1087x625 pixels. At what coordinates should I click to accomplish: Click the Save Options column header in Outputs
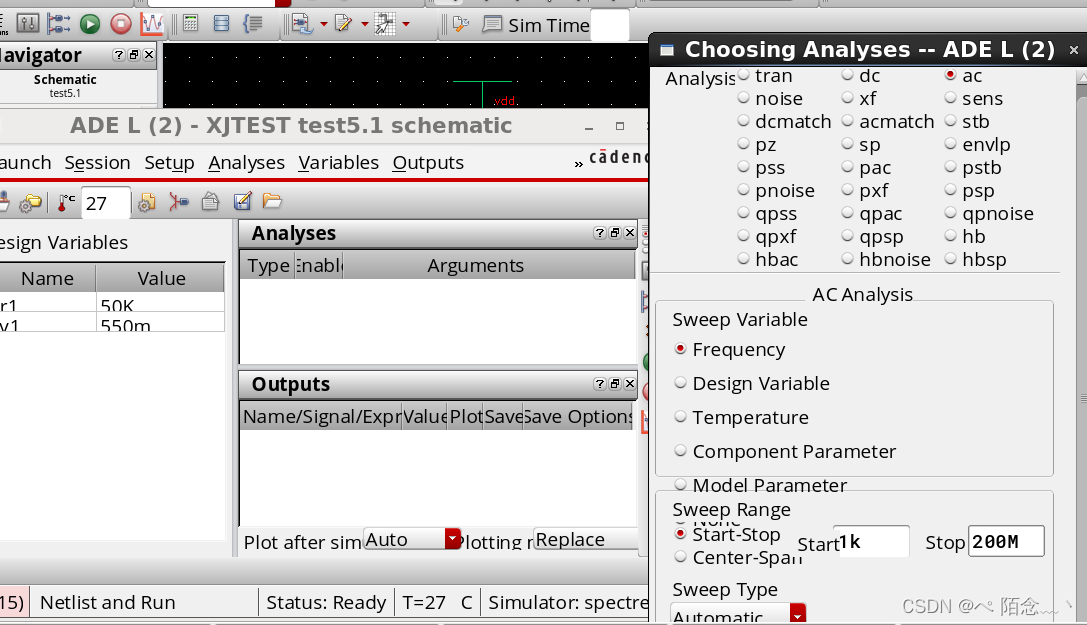click(577, 416)
